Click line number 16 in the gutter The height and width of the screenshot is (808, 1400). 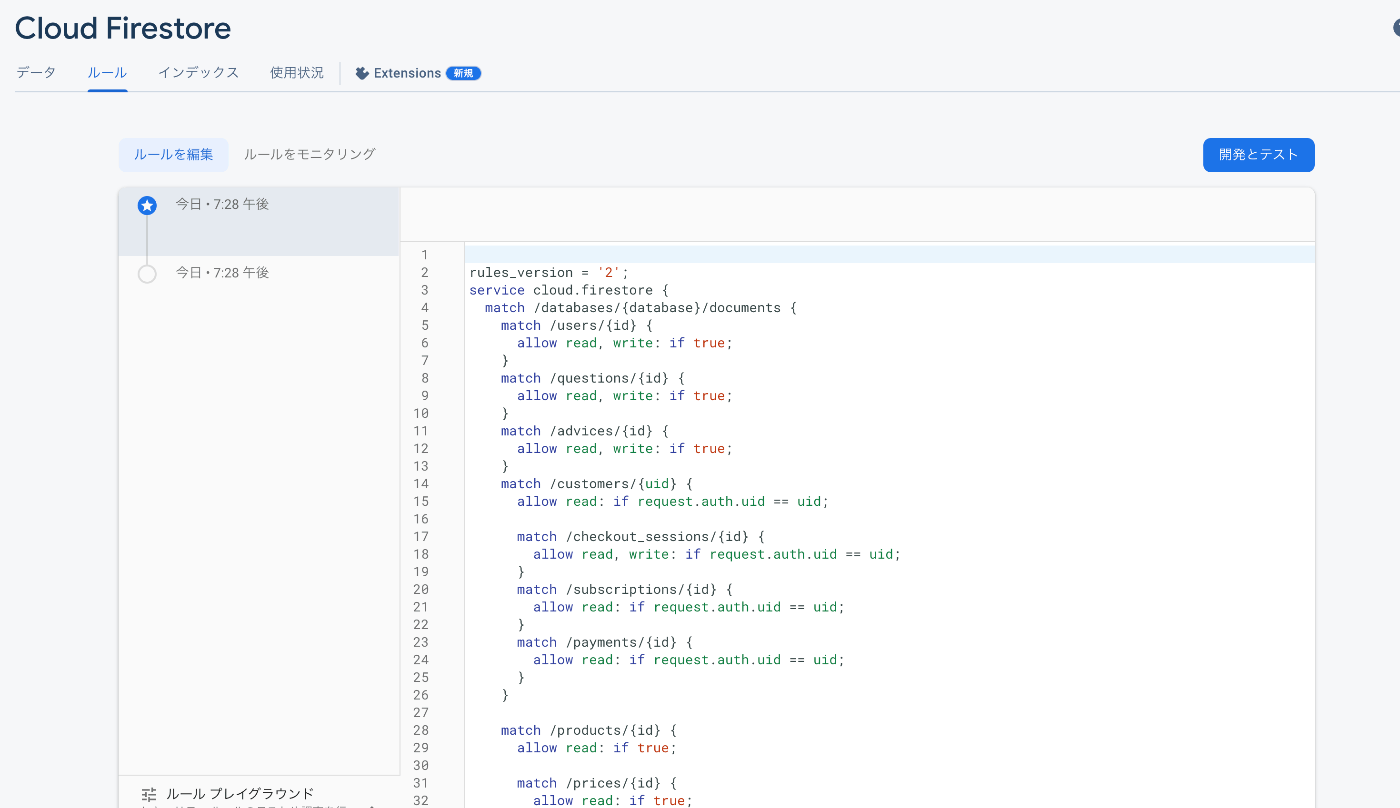click(x=420, y=519)
